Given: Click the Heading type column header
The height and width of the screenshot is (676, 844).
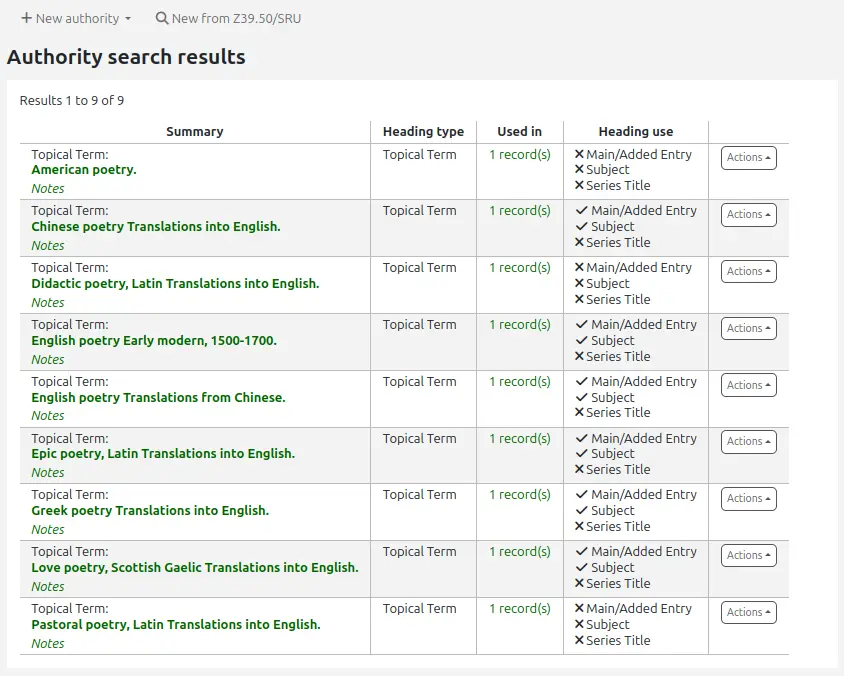Looking at the screenshot, I should [x=424, y=132].
